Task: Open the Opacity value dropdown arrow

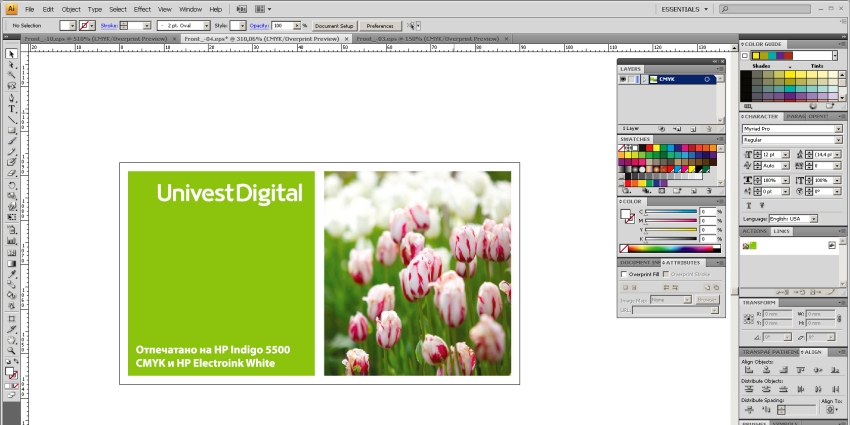Action: [x=297, y=25]
